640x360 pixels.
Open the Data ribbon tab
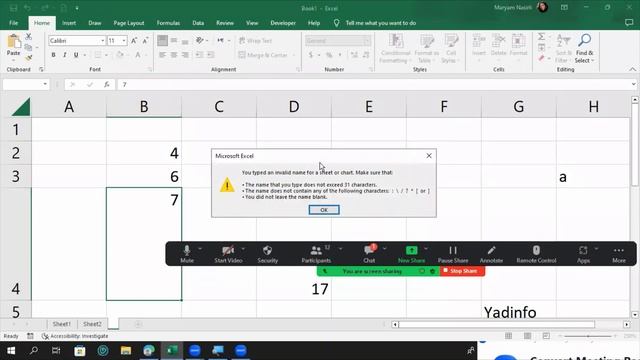(198, 23)
